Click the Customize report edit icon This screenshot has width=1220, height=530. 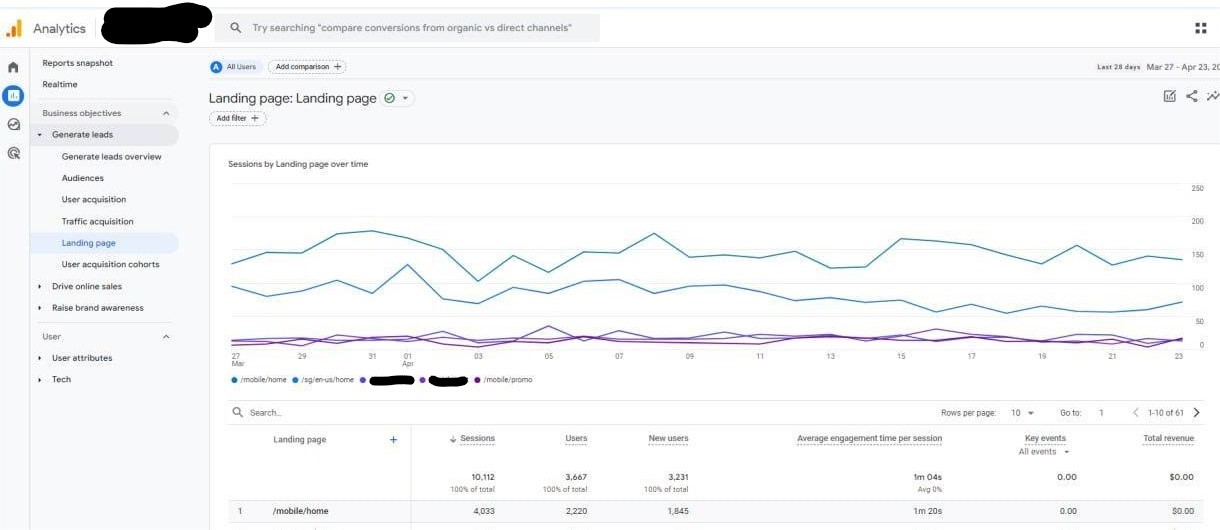(x=1169, y=96)
